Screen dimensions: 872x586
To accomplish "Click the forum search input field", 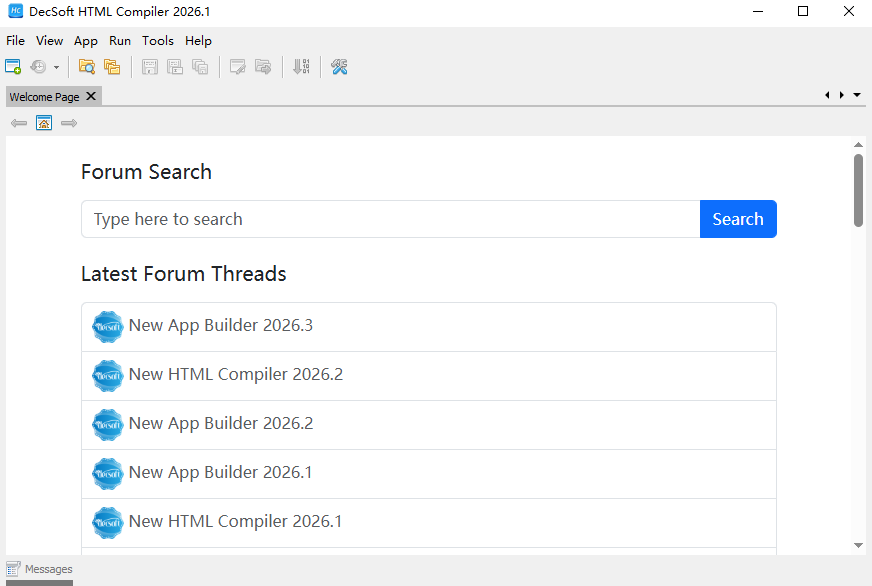I will (x=390, y=218).
